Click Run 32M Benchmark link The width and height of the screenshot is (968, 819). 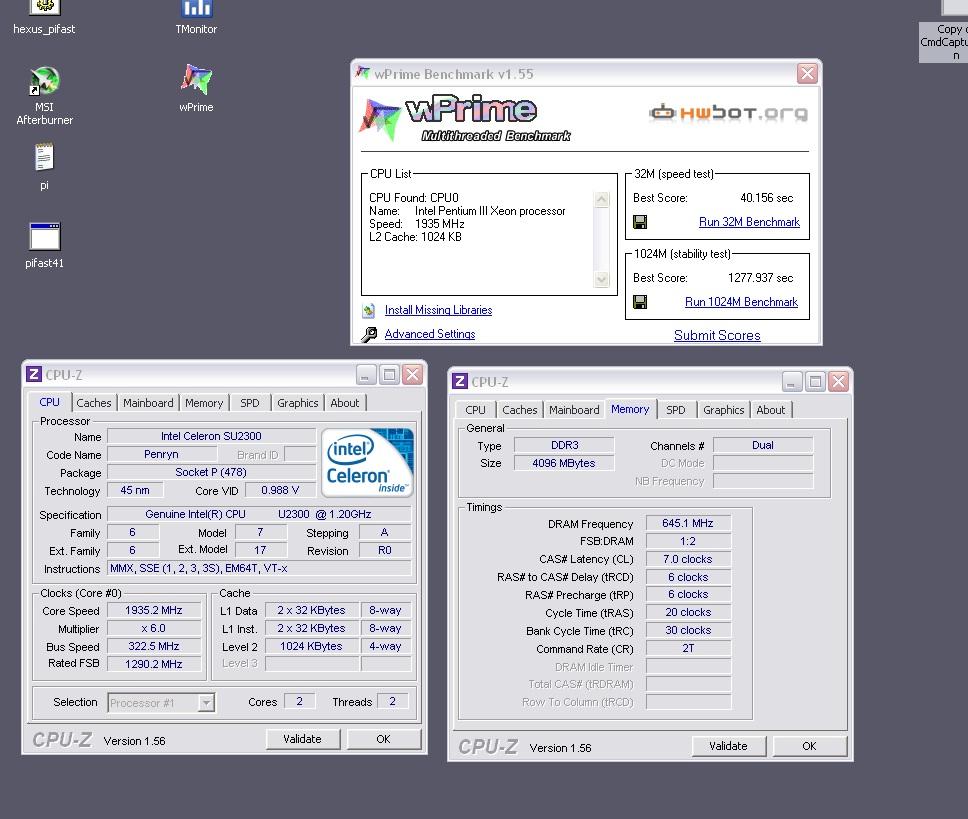749,222
